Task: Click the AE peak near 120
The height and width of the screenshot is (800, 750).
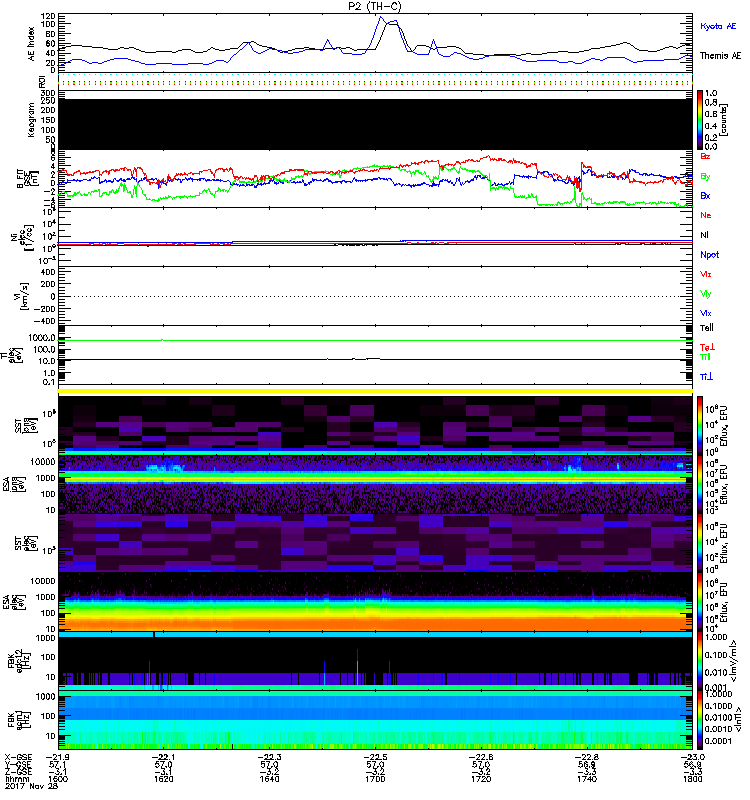Action: (380, 17)
